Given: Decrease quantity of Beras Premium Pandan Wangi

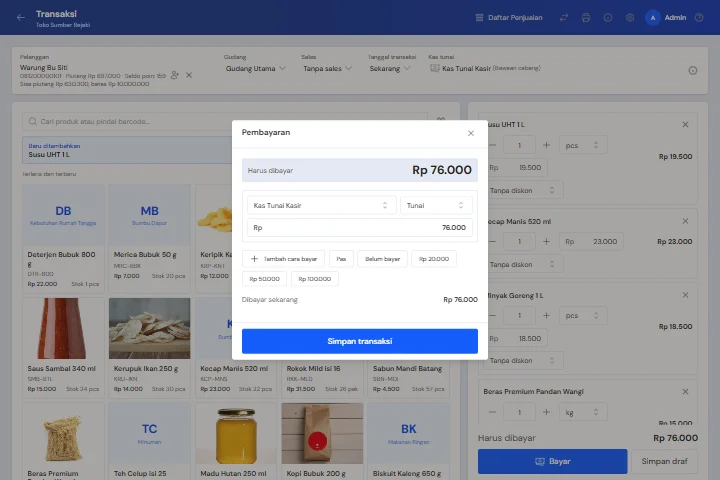Looking at the screenshot, I should coord(492,412).
